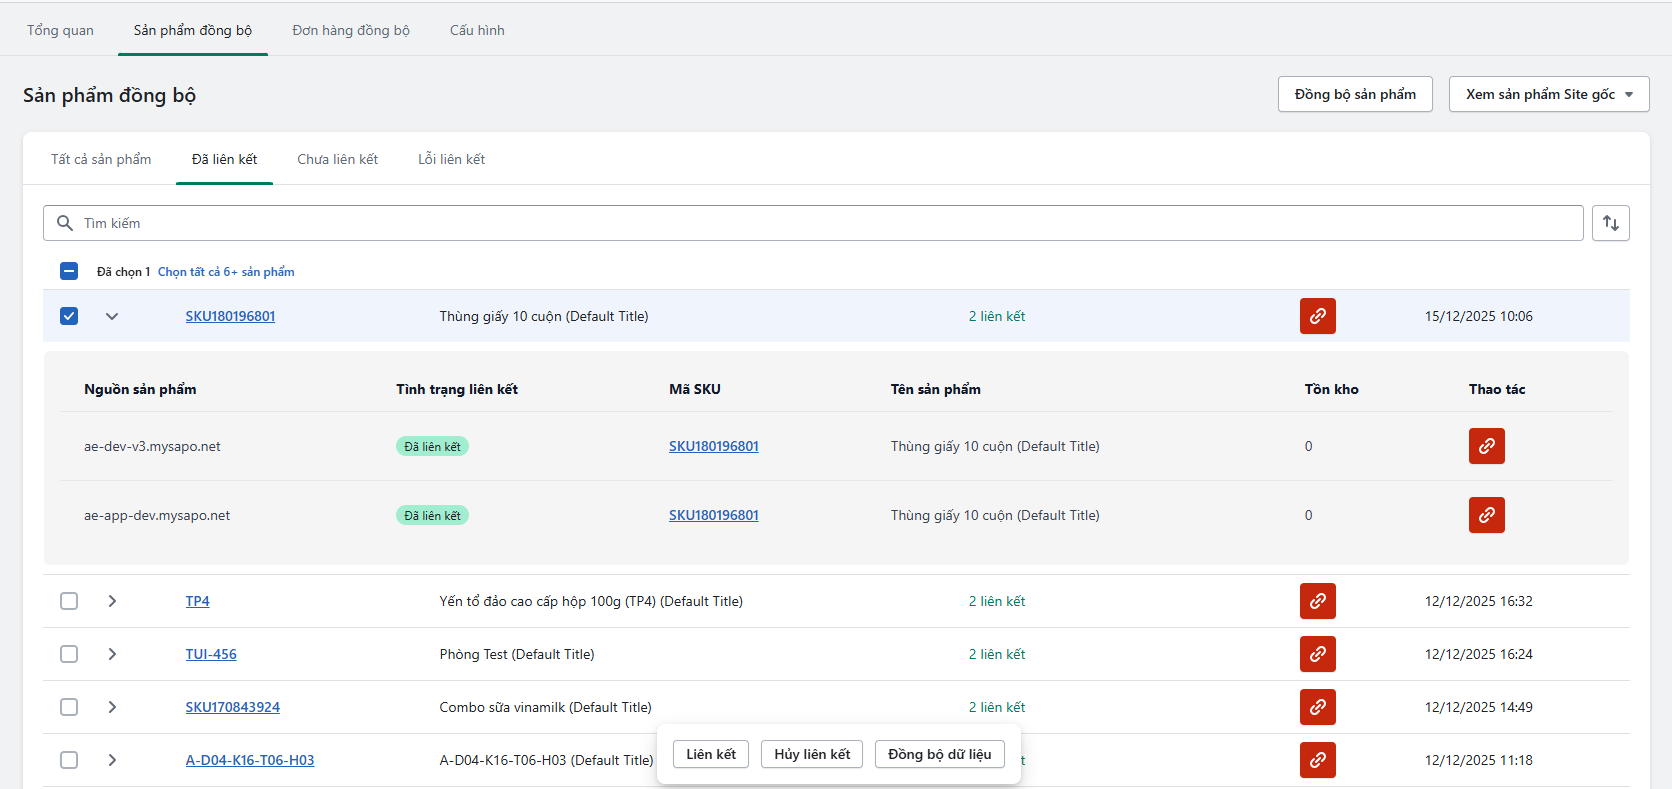Viewport: 1672px width, 789px height.
Task: Toggle the select-all header checkbox
Action: point(69,271)
